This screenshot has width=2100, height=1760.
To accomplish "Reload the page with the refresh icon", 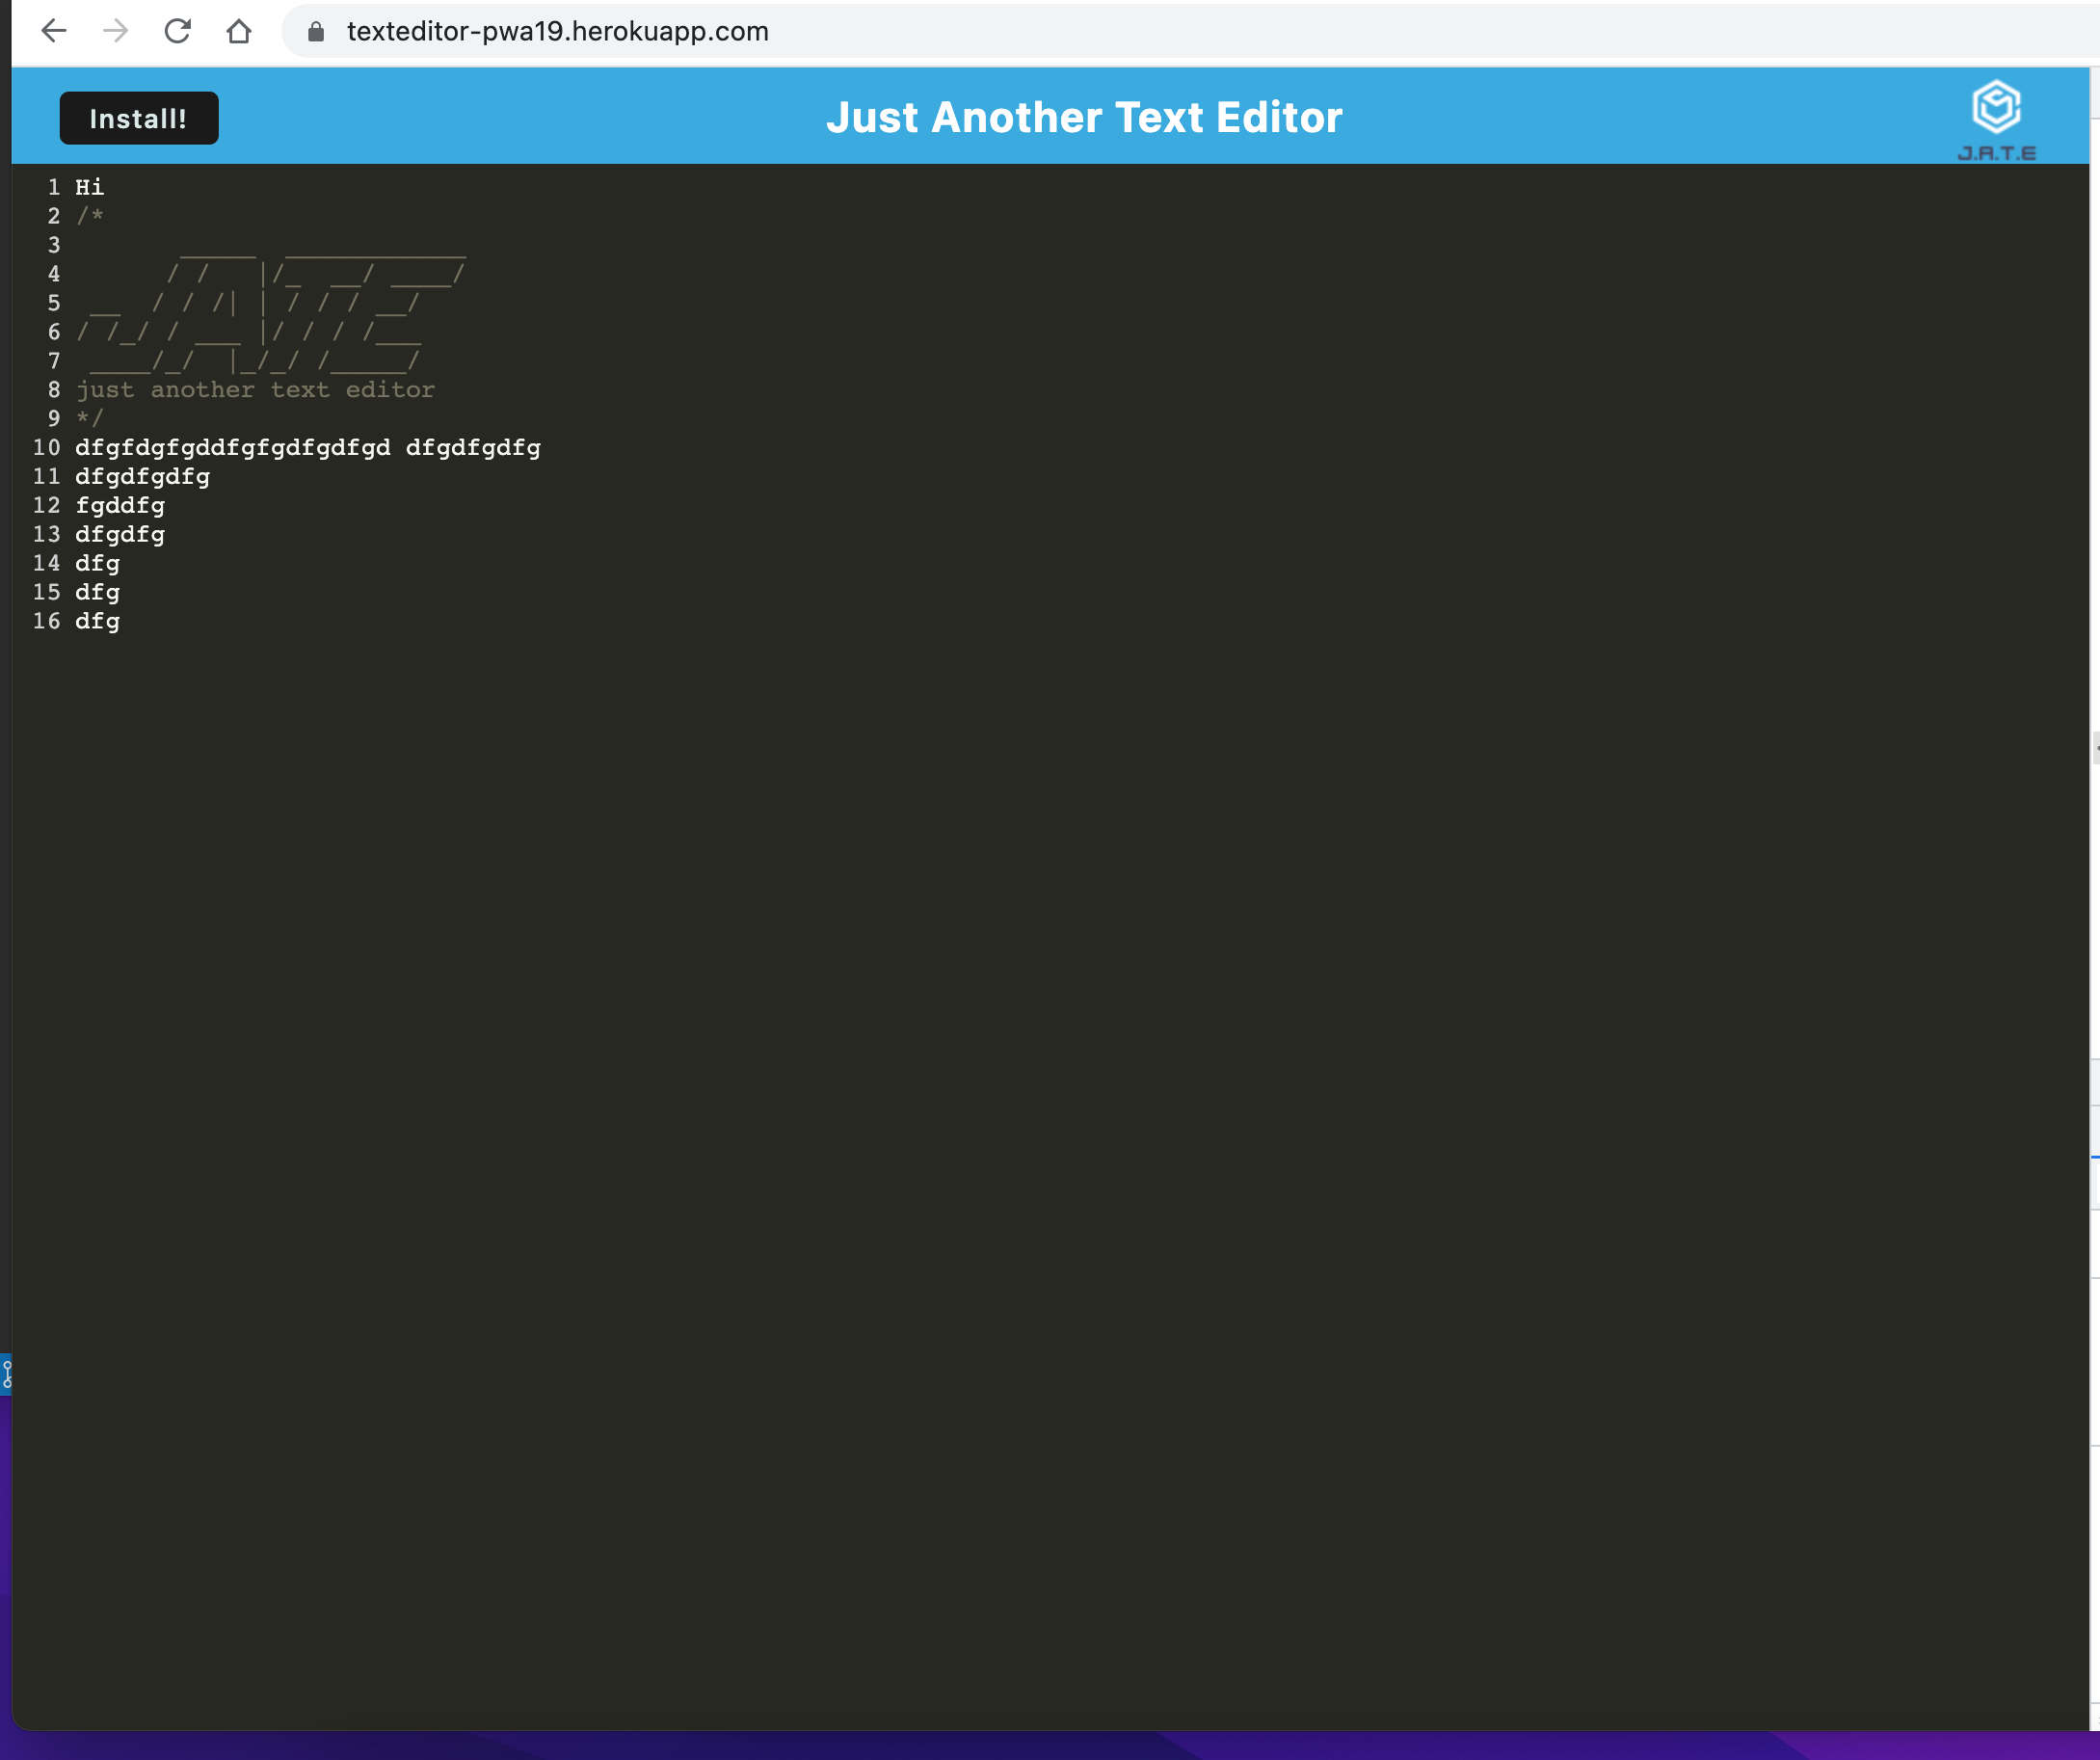I will pyautogui.click(x=177, y=31).
